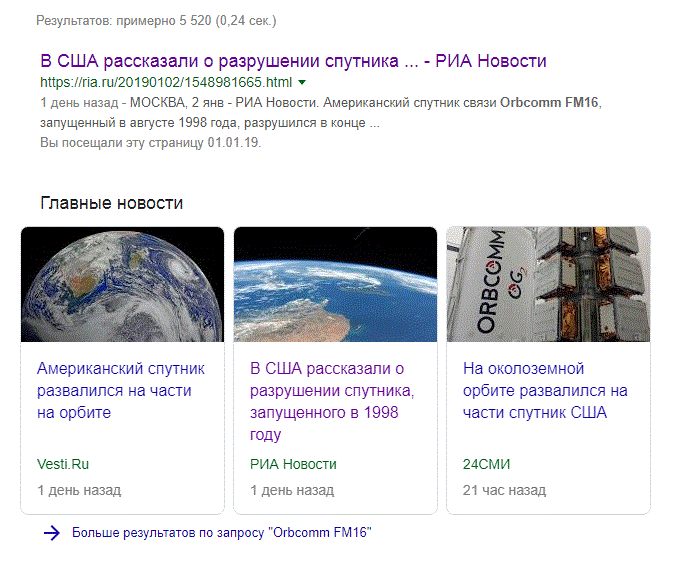Image resolution: width=693 pixels, height=565 pixels.
Task: Expand the green arrow next to ria.ru URL
Action: (302, 82)
